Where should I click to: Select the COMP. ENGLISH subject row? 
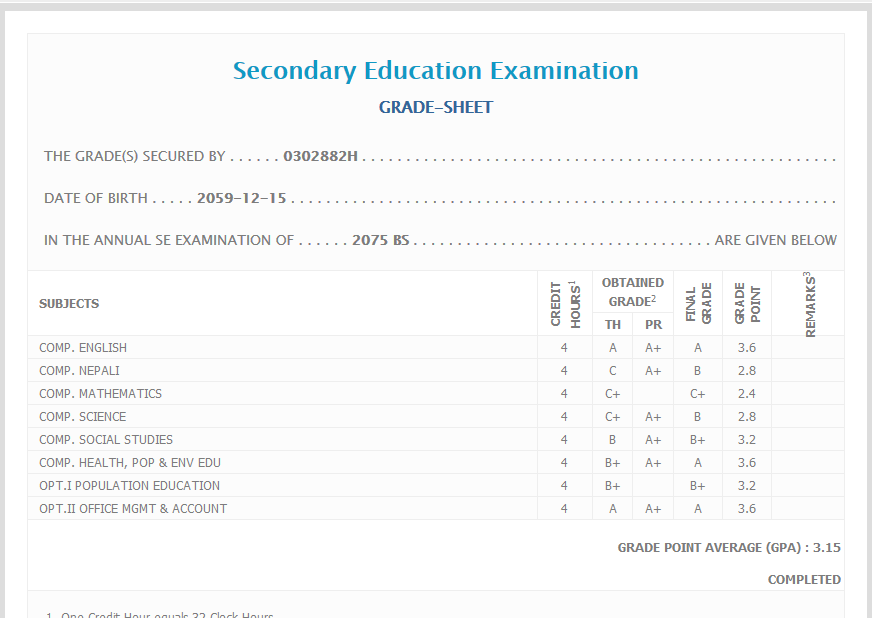(x=83, y=348)
